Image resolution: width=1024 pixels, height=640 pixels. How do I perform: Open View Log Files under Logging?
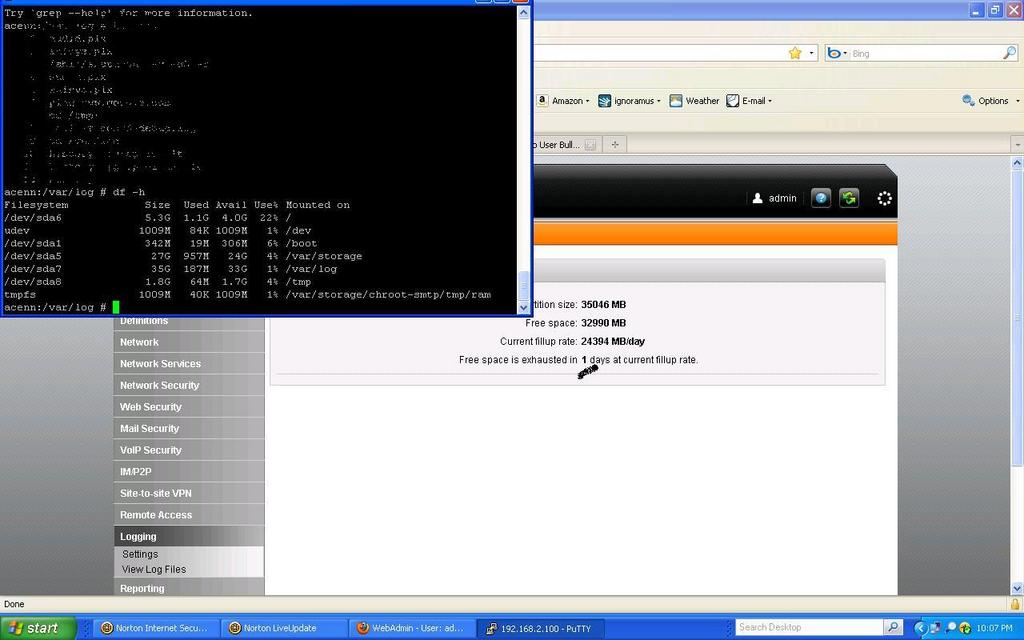tap(154, 569)
